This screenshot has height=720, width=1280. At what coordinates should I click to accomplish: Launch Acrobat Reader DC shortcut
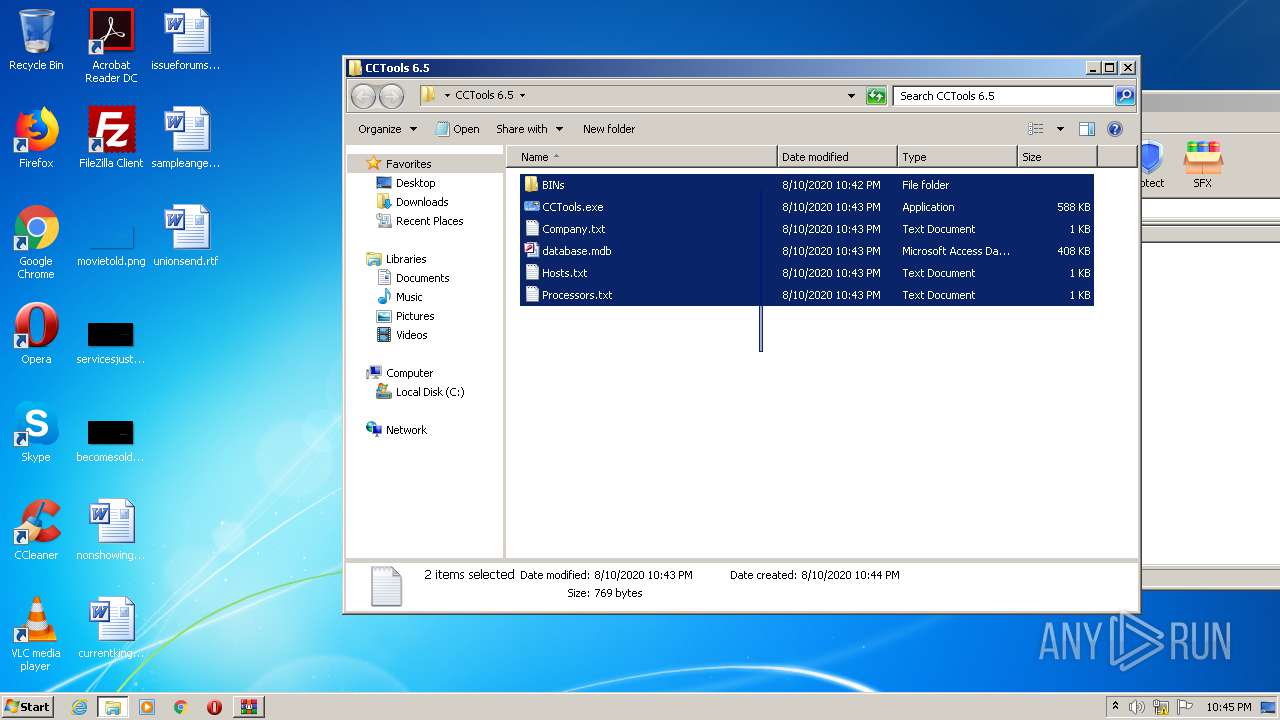(x=111, y=46)
